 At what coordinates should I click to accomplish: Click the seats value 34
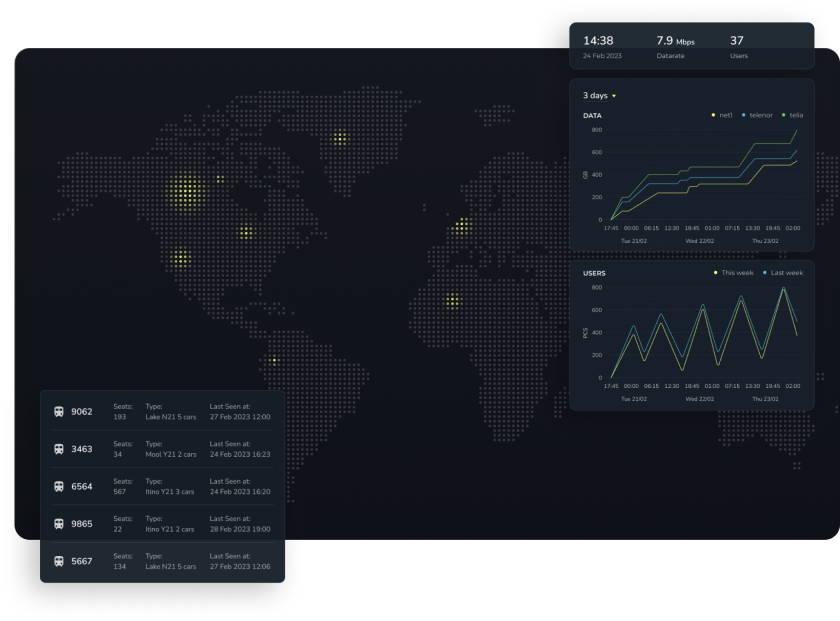117,454
